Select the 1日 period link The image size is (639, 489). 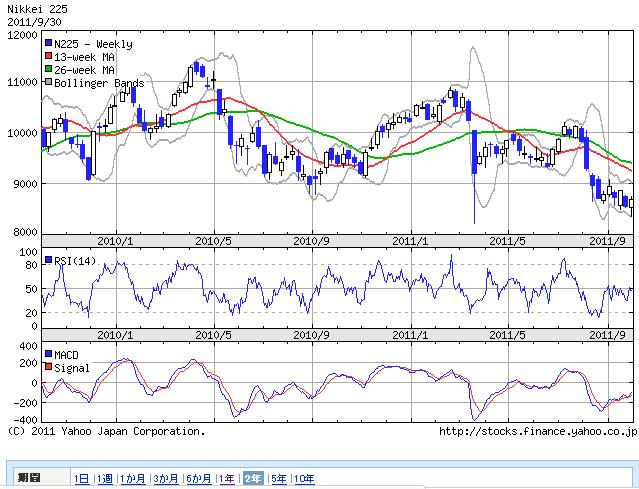(82, 479)
